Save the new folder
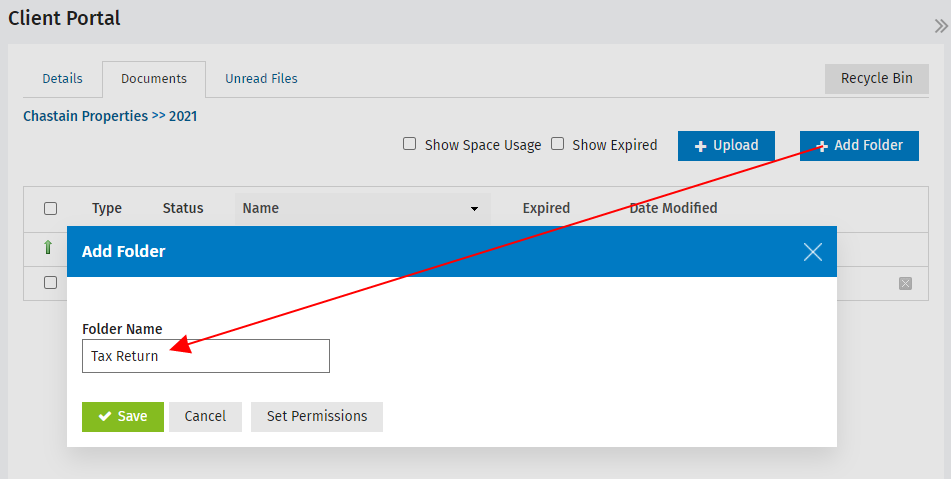Viewport: 951px width, 479px height. (x=123, y=417)
